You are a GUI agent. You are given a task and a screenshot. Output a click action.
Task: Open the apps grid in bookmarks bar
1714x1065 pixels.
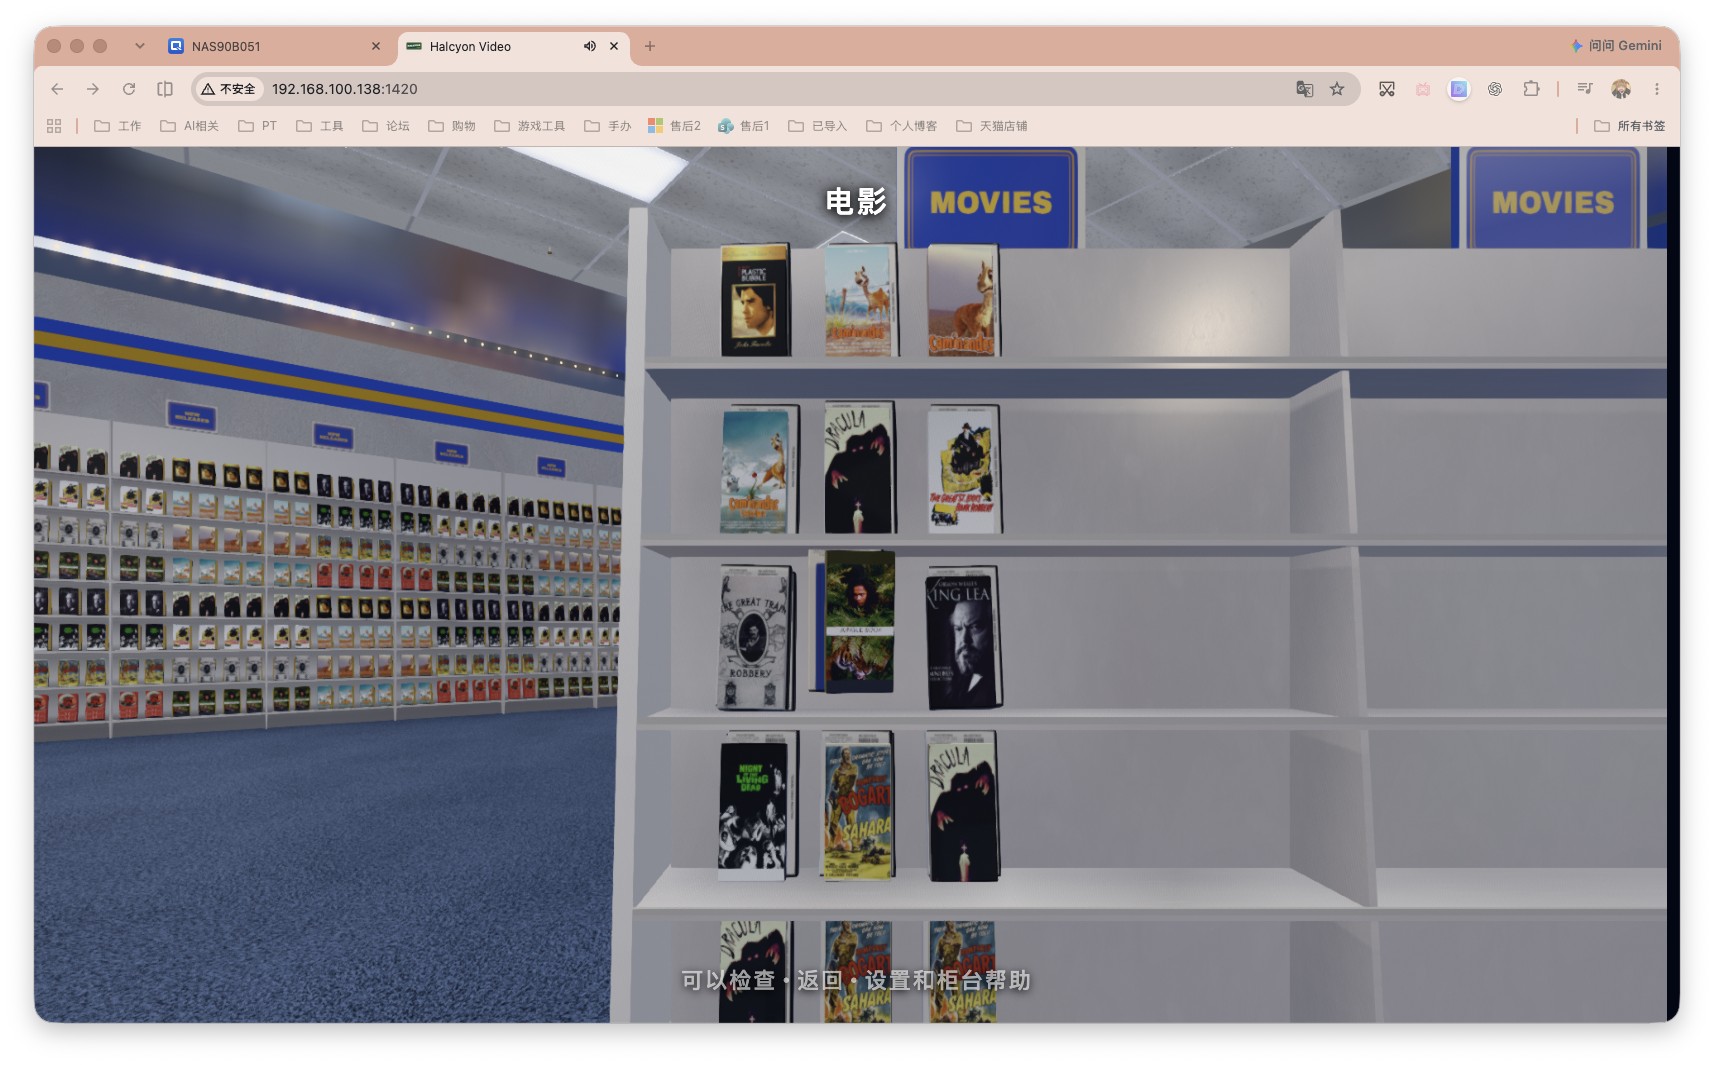54,126
